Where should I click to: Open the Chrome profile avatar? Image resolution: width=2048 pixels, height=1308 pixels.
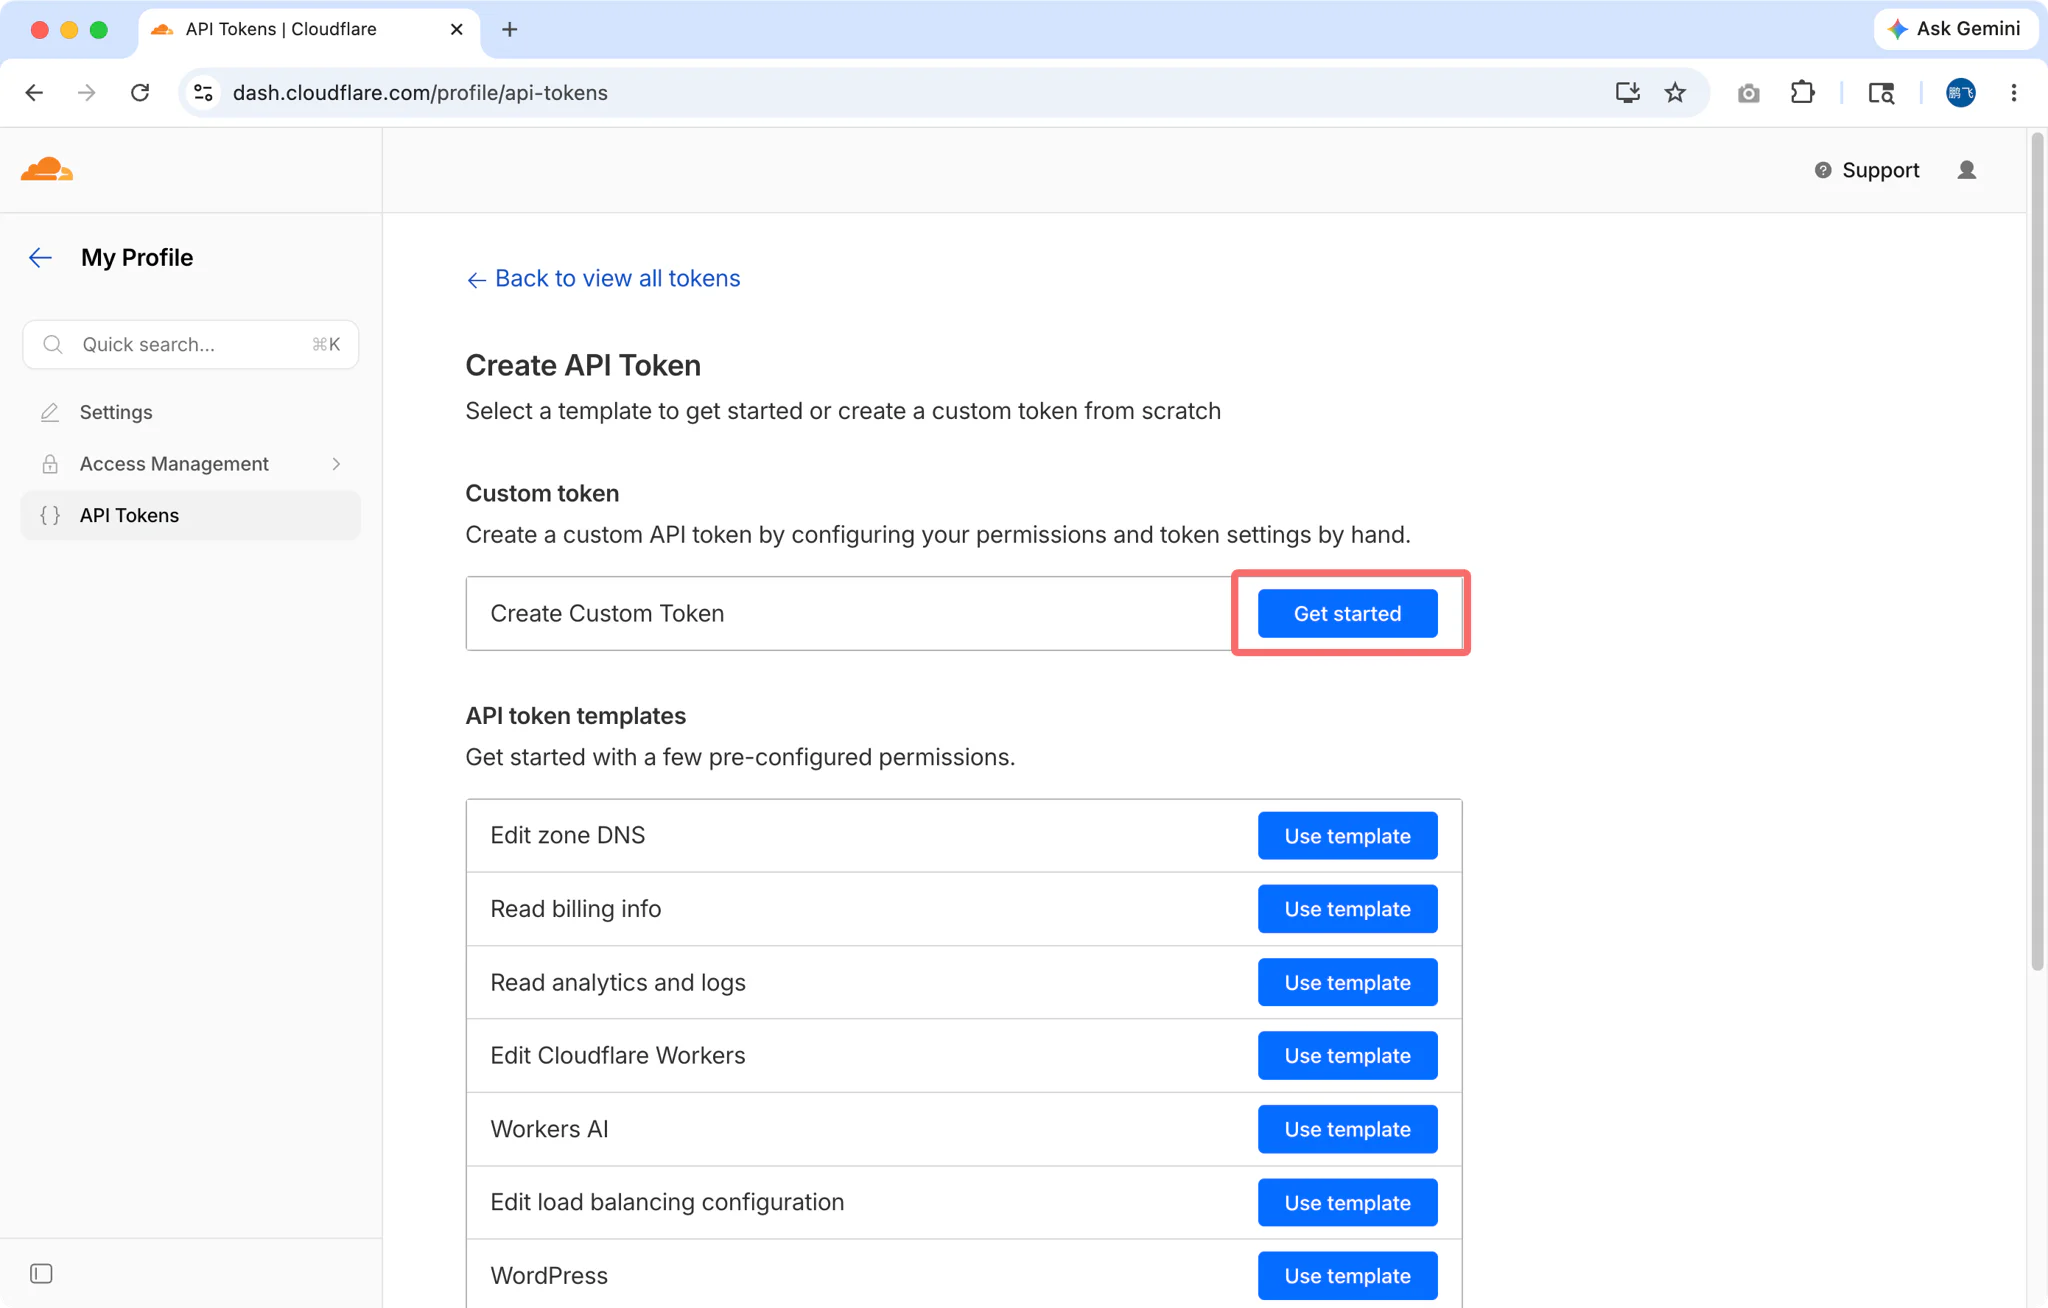[x=1960, y=93]
